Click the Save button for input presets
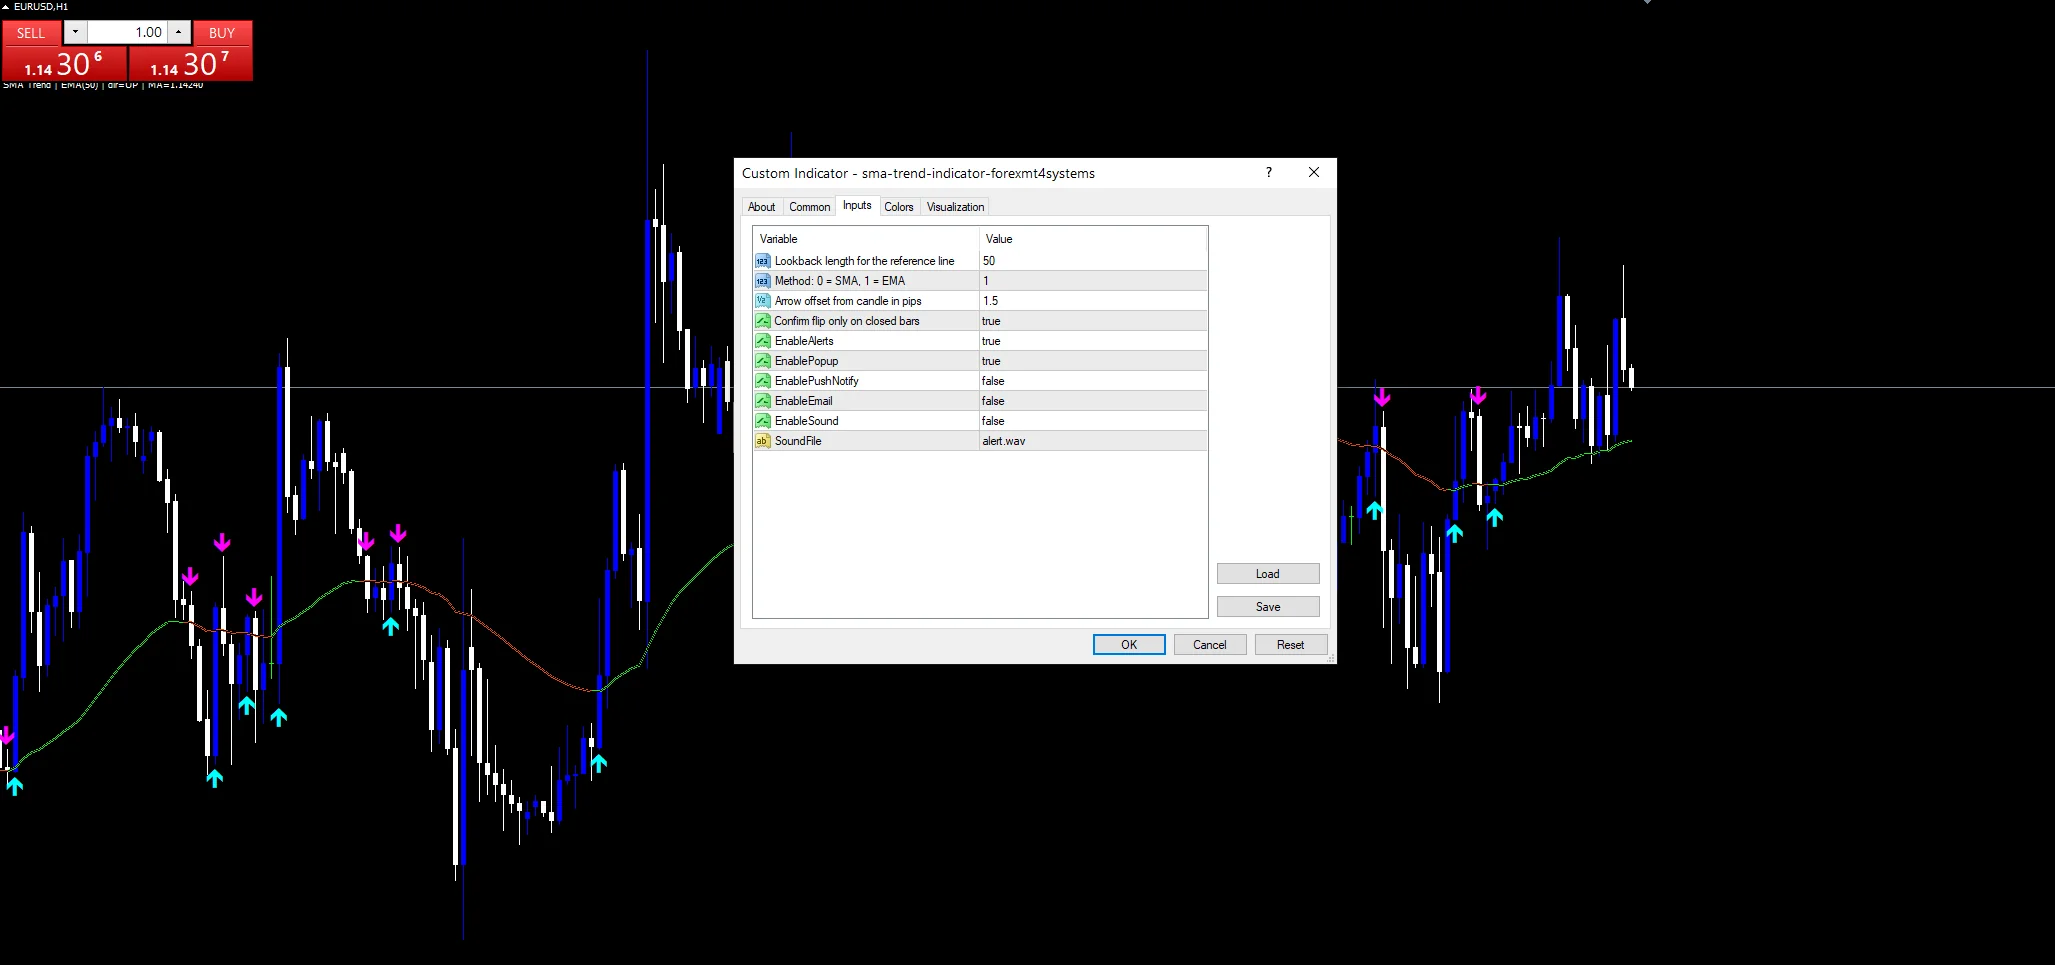Screen dimensions: 2055x965 point(1267,607)
